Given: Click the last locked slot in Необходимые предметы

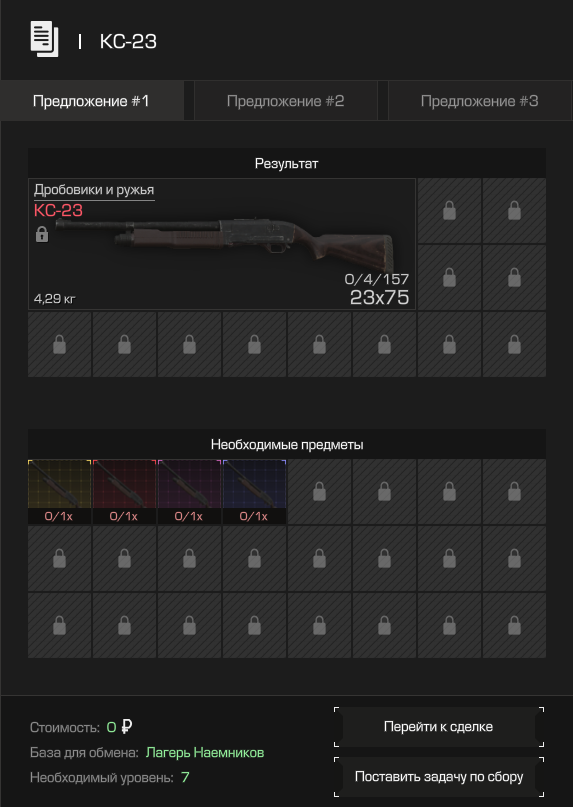Looking at the screenshot, I should click(514, 625).
